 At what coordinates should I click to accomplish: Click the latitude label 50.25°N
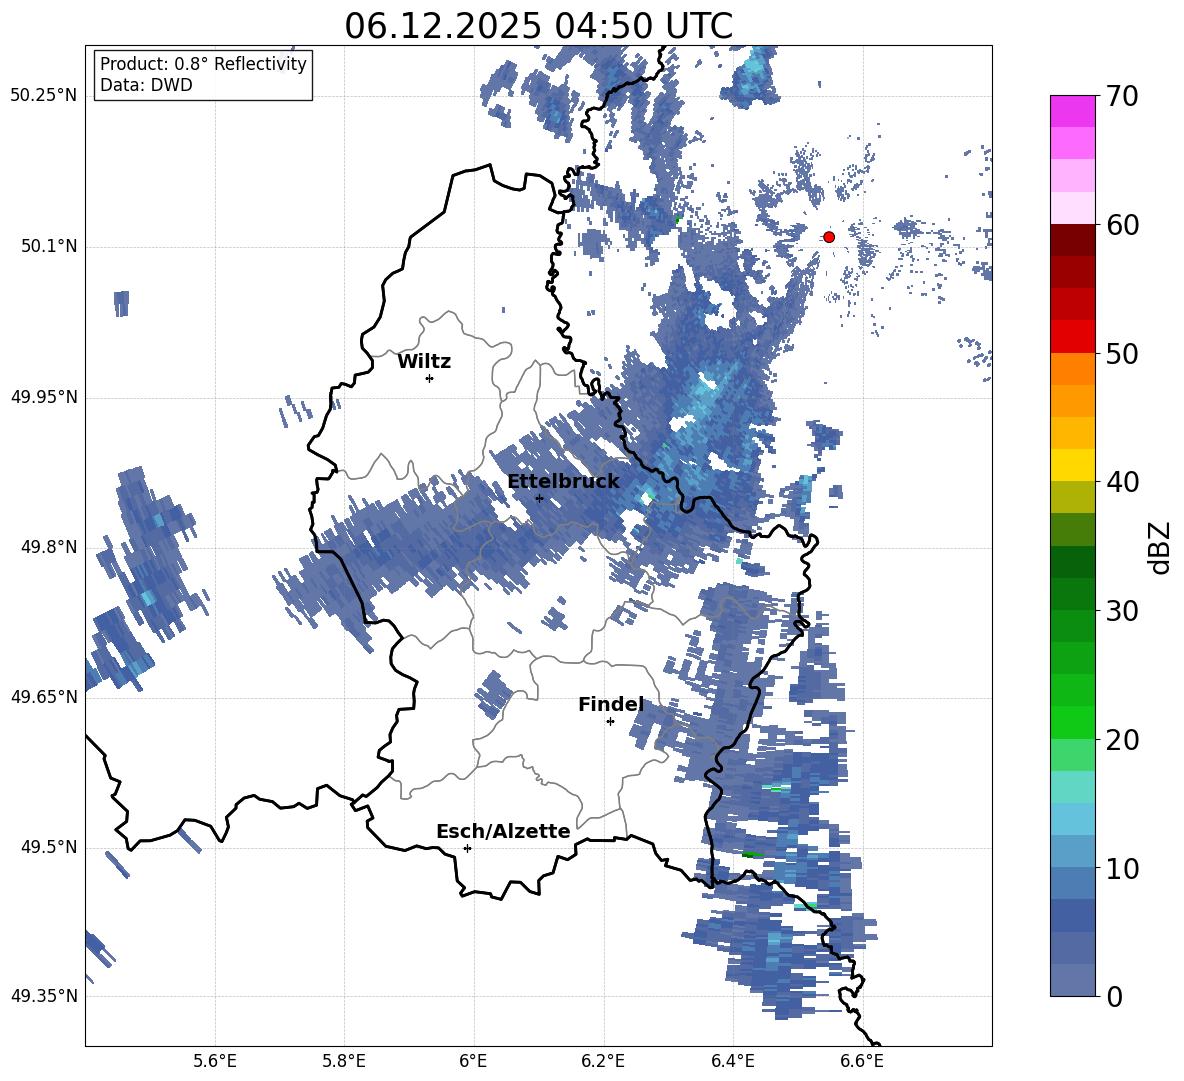click(x=44, y=96)
